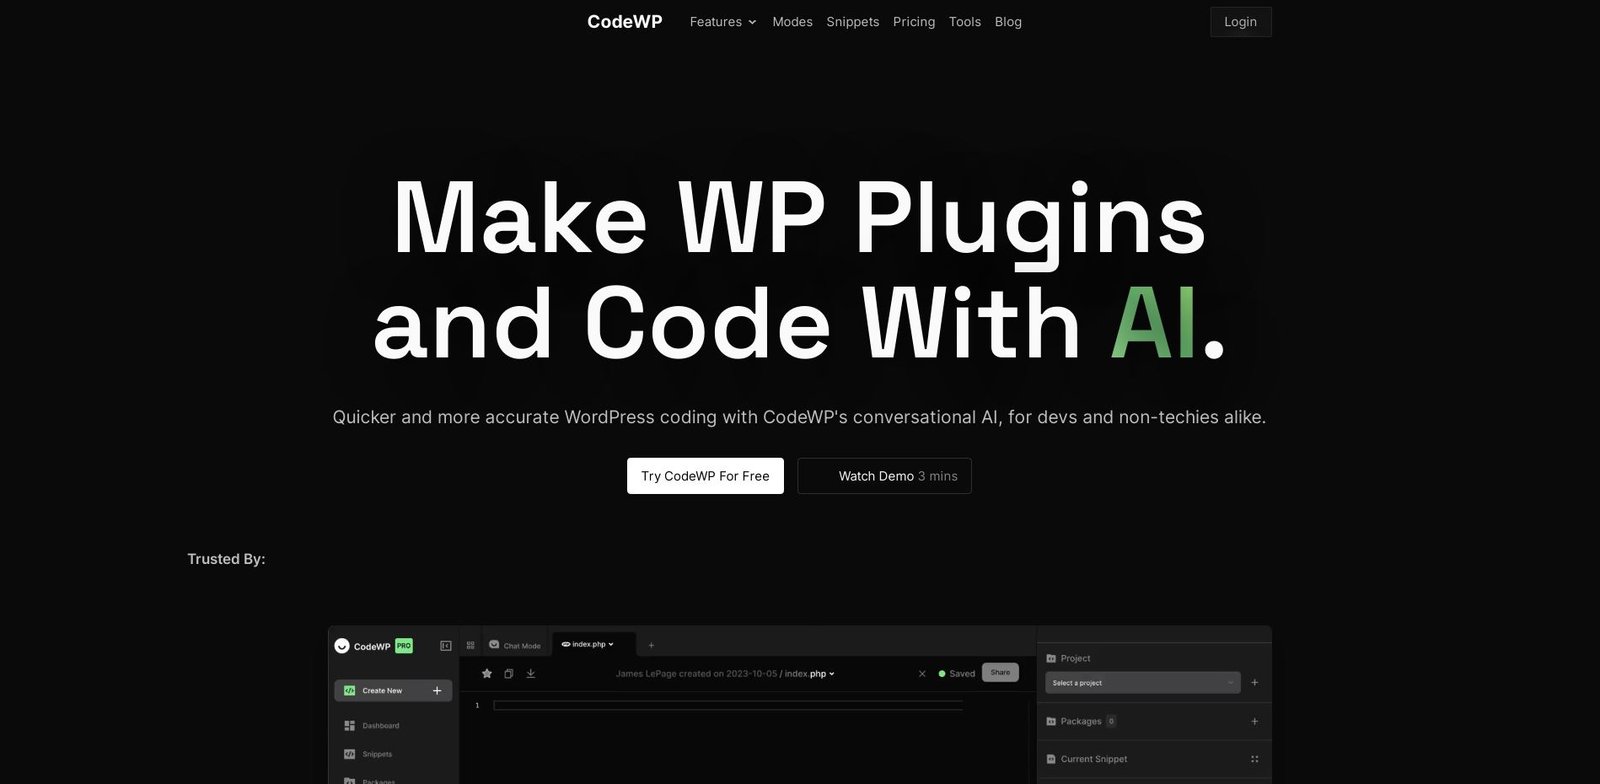
Task: Click the Watch Demo 3 mins button
Action: [884, 476]
